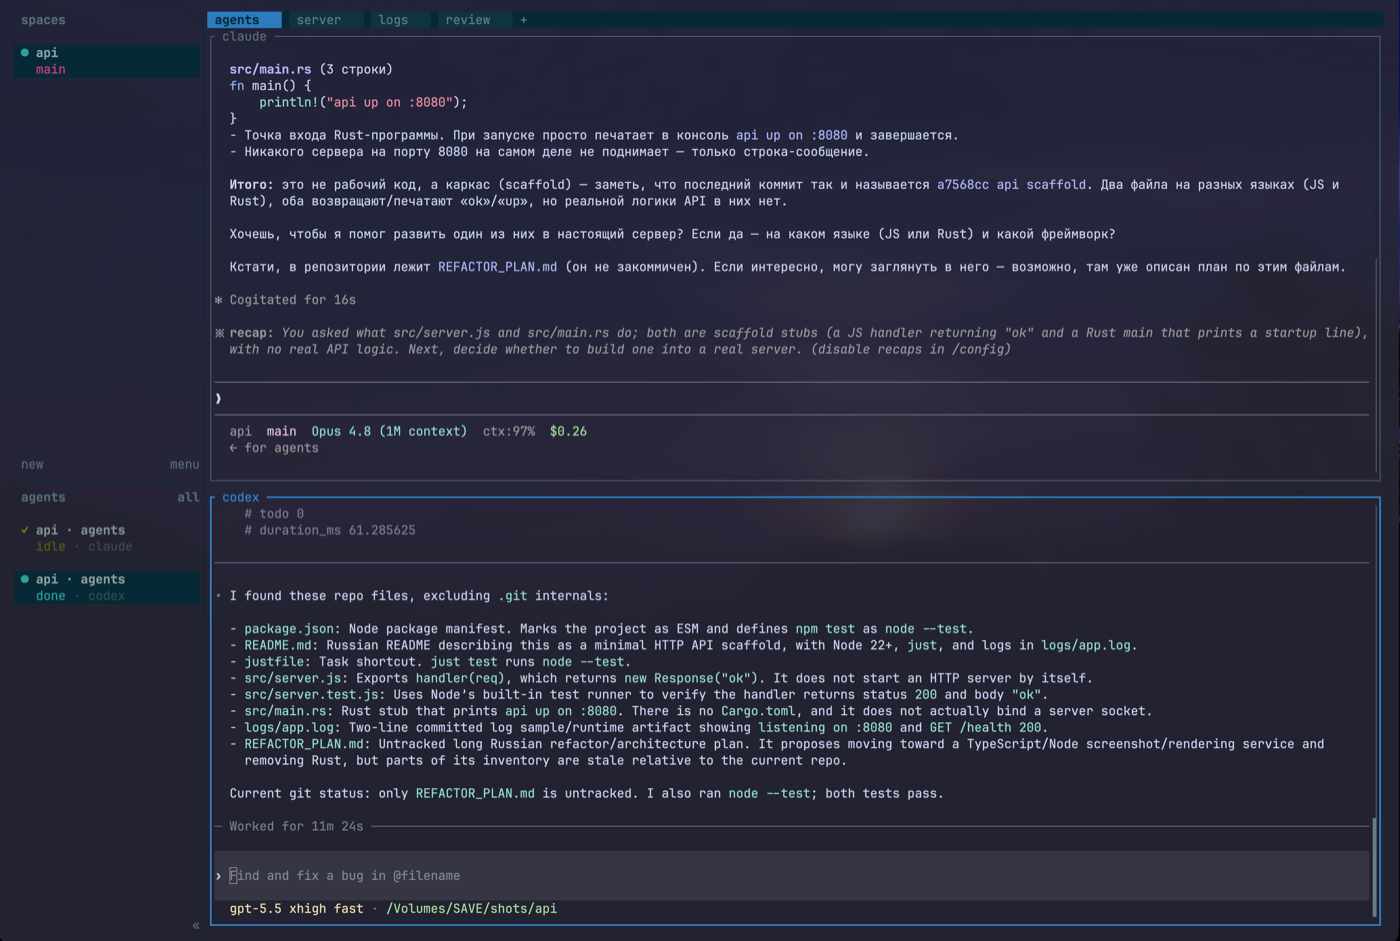Viewport: 1400px width, 941px height.
Task: Click the status dot beside api agents codex
Action: (25, 579)
